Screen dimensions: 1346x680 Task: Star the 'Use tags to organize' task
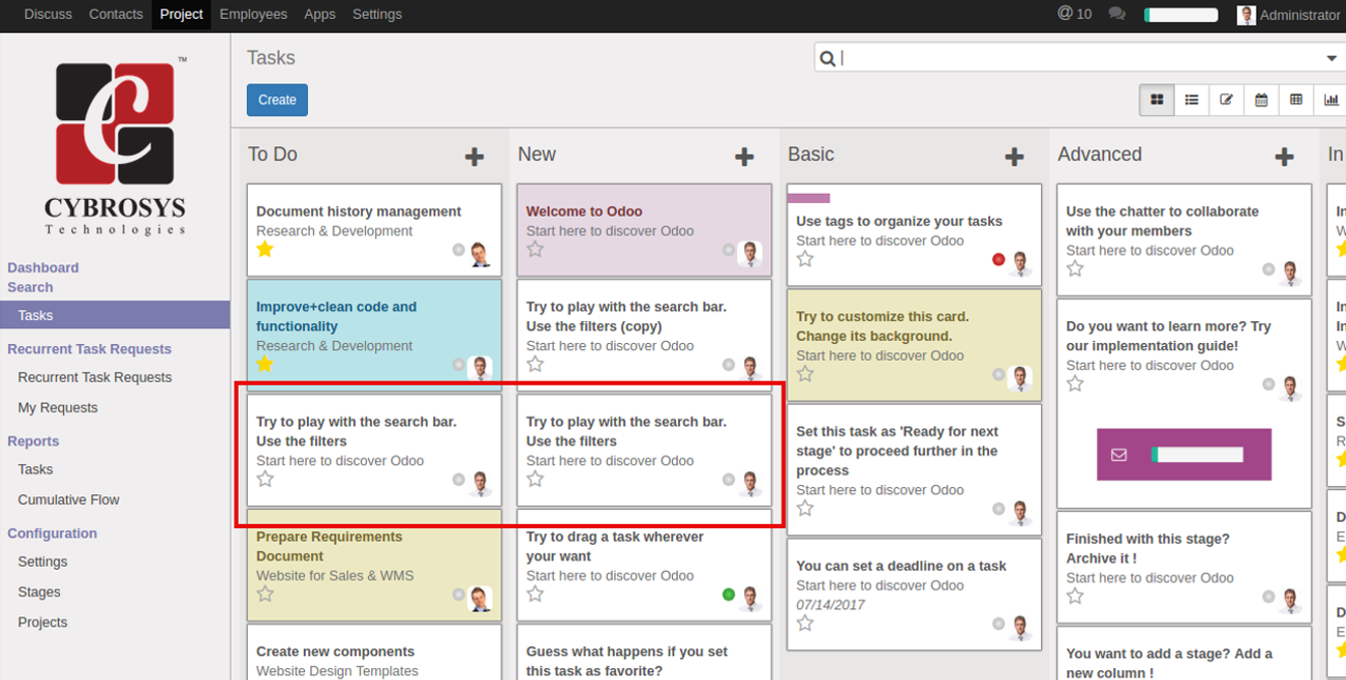click(x=805, y=259)
